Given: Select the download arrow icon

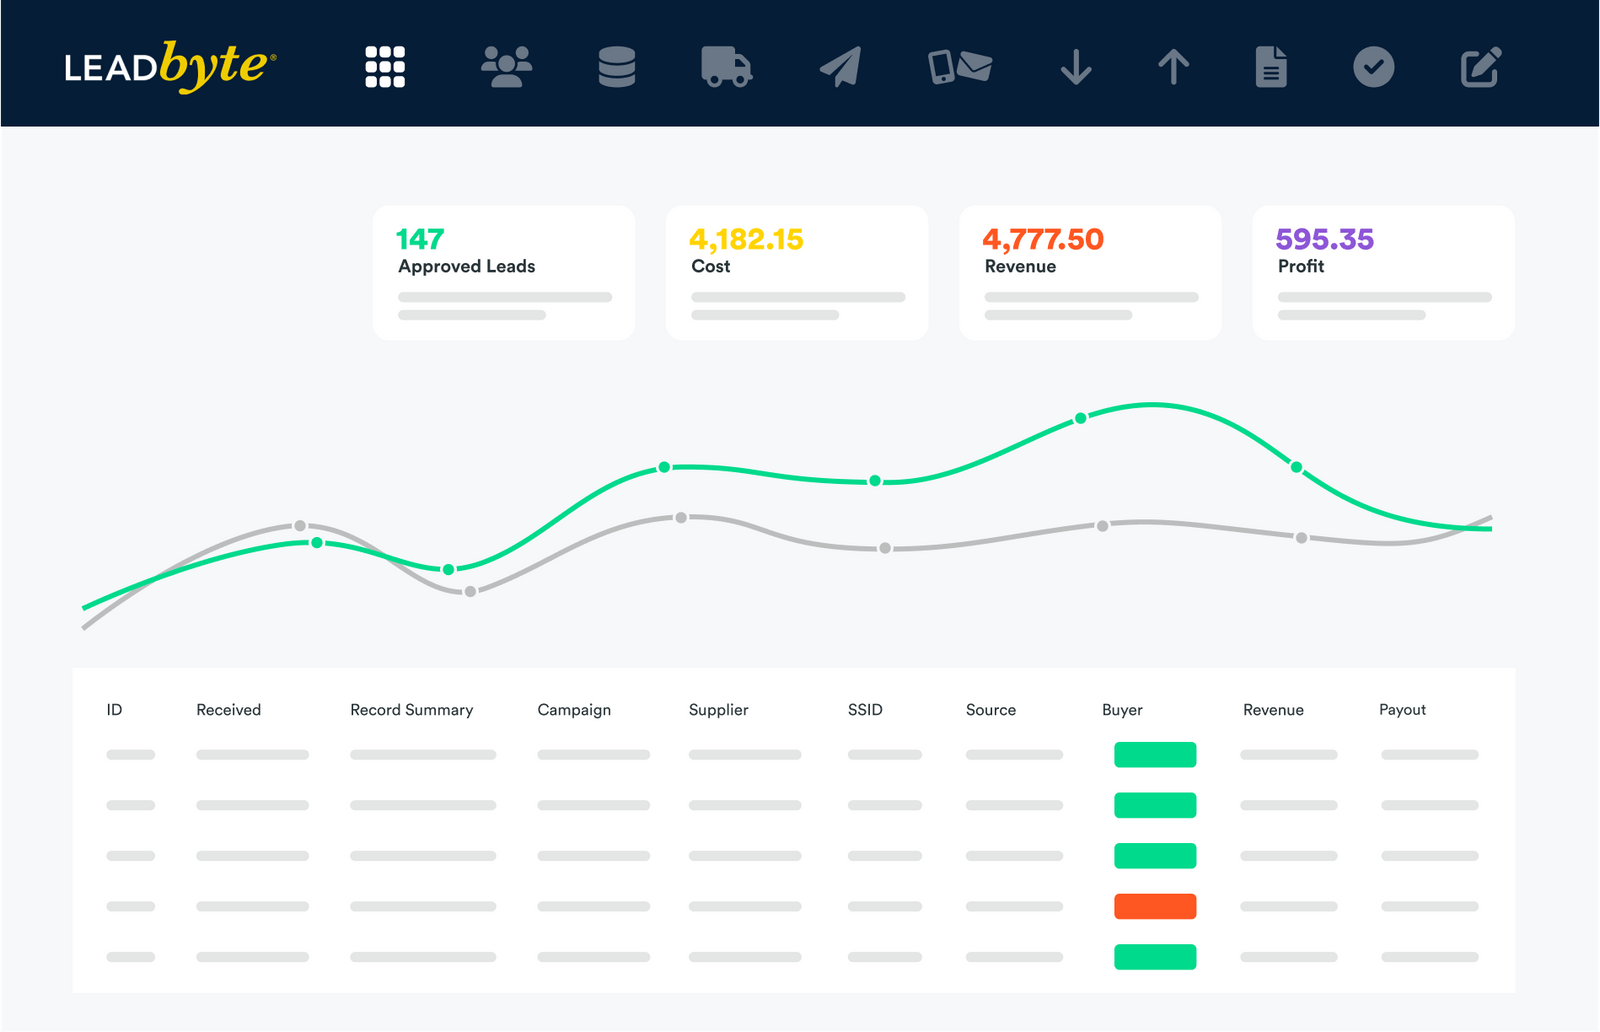Looking at the screenshot, I should click(x=1075, y=66).
